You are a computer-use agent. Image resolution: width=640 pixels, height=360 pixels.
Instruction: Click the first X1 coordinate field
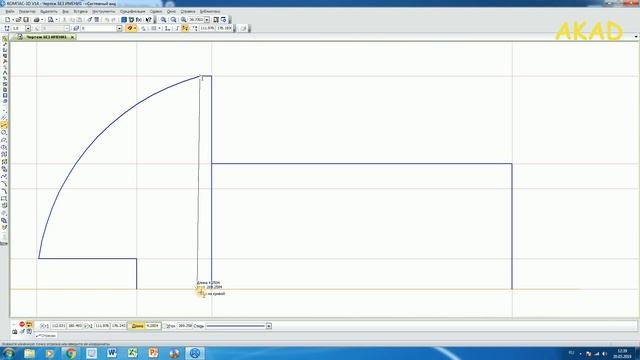click(59, 326)
